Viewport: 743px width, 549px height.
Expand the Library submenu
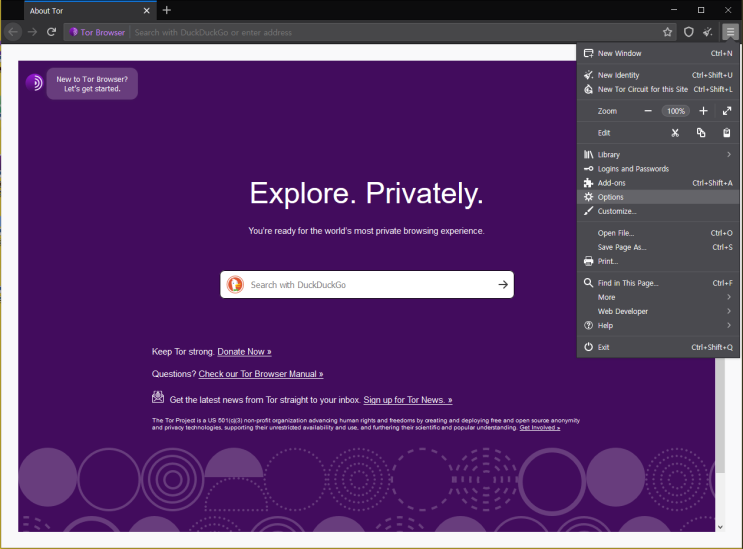[x=658, y=155]
